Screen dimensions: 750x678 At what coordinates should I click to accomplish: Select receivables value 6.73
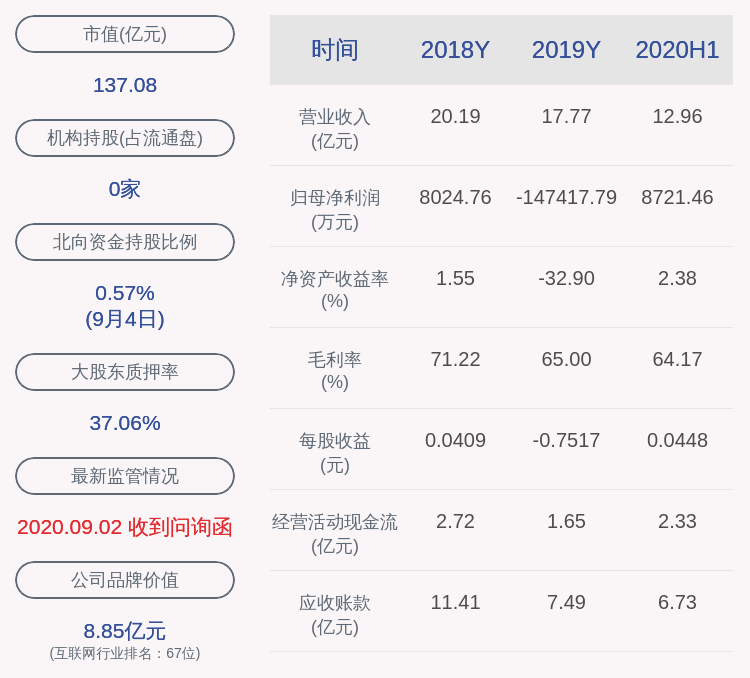[x=677, y=602]
